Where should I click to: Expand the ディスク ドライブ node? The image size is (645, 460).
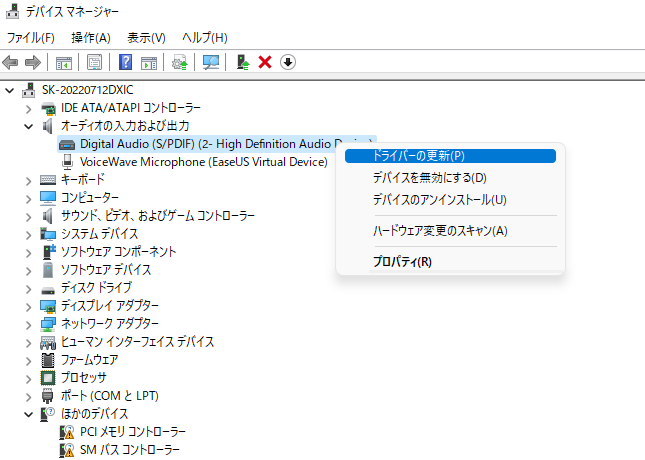pyautogui.click(x=28, y=289)
